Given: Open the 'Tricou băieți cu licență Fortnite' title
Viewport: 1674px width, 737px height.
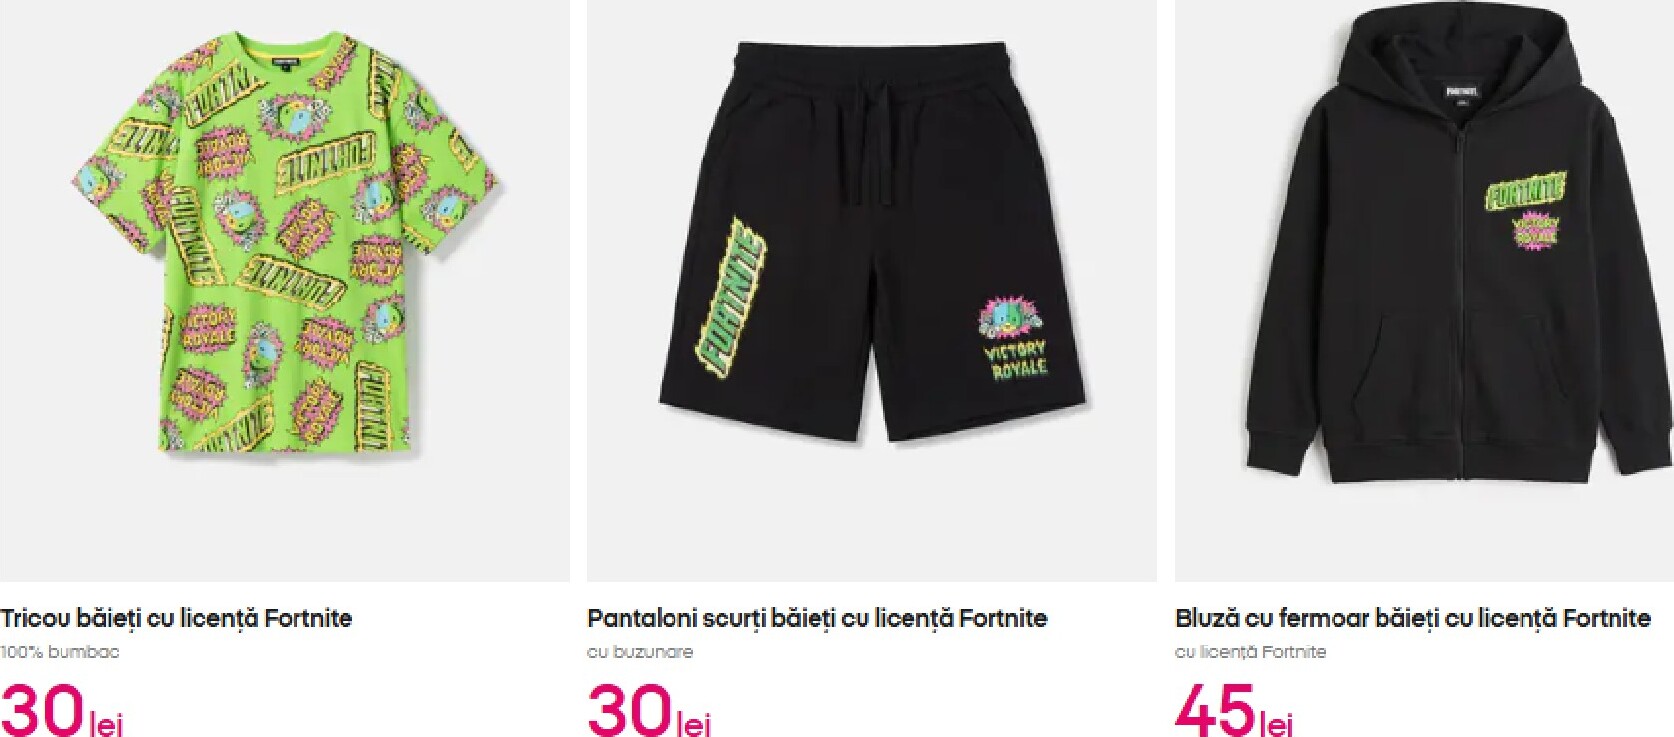Looking at the screenshot, I should click(176, 618).
